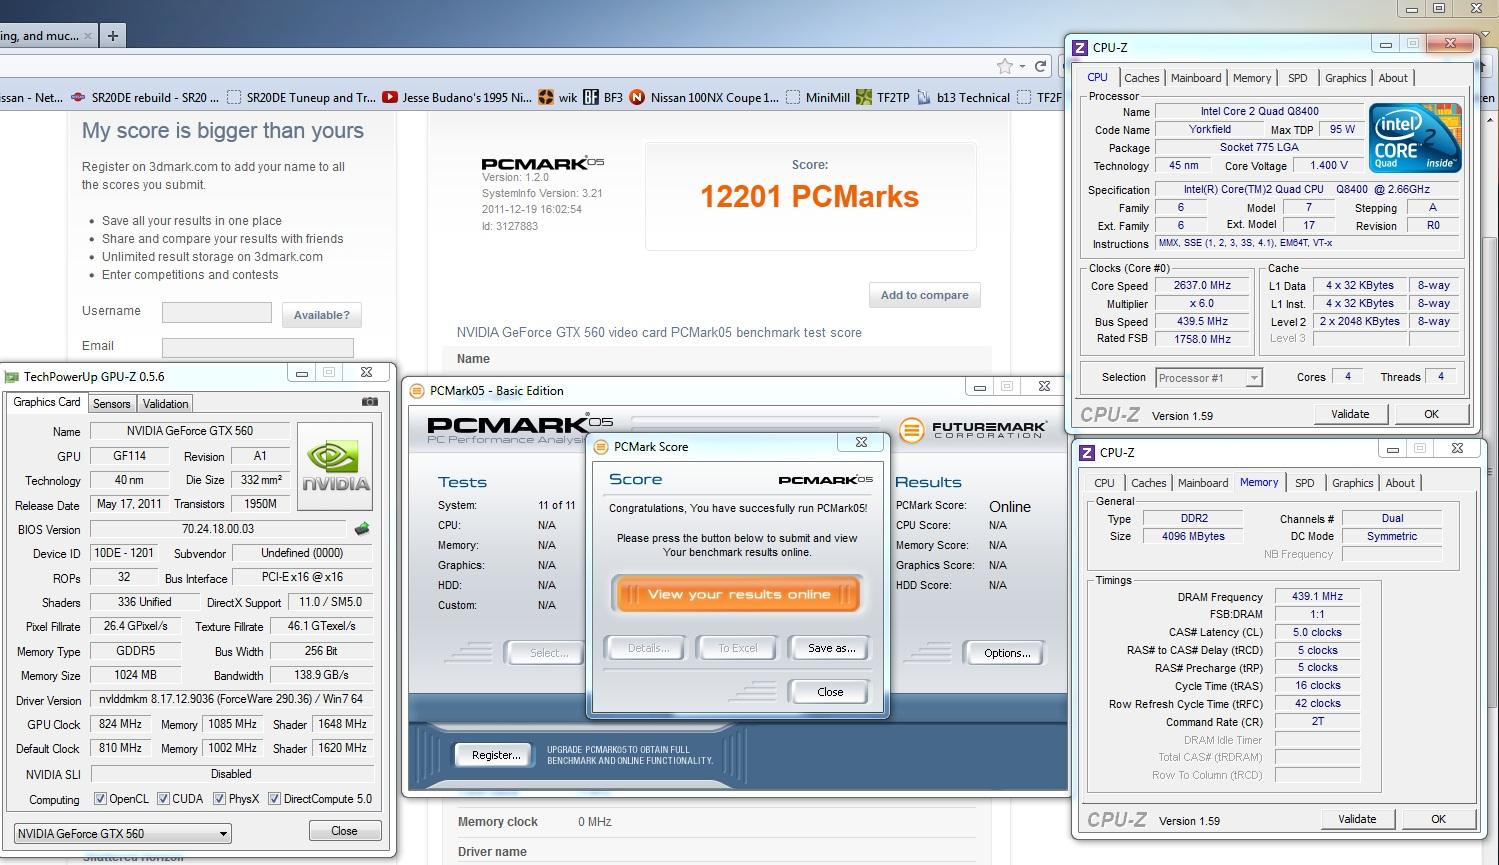Switch to the Validation tab in GPU-Z

165,404
